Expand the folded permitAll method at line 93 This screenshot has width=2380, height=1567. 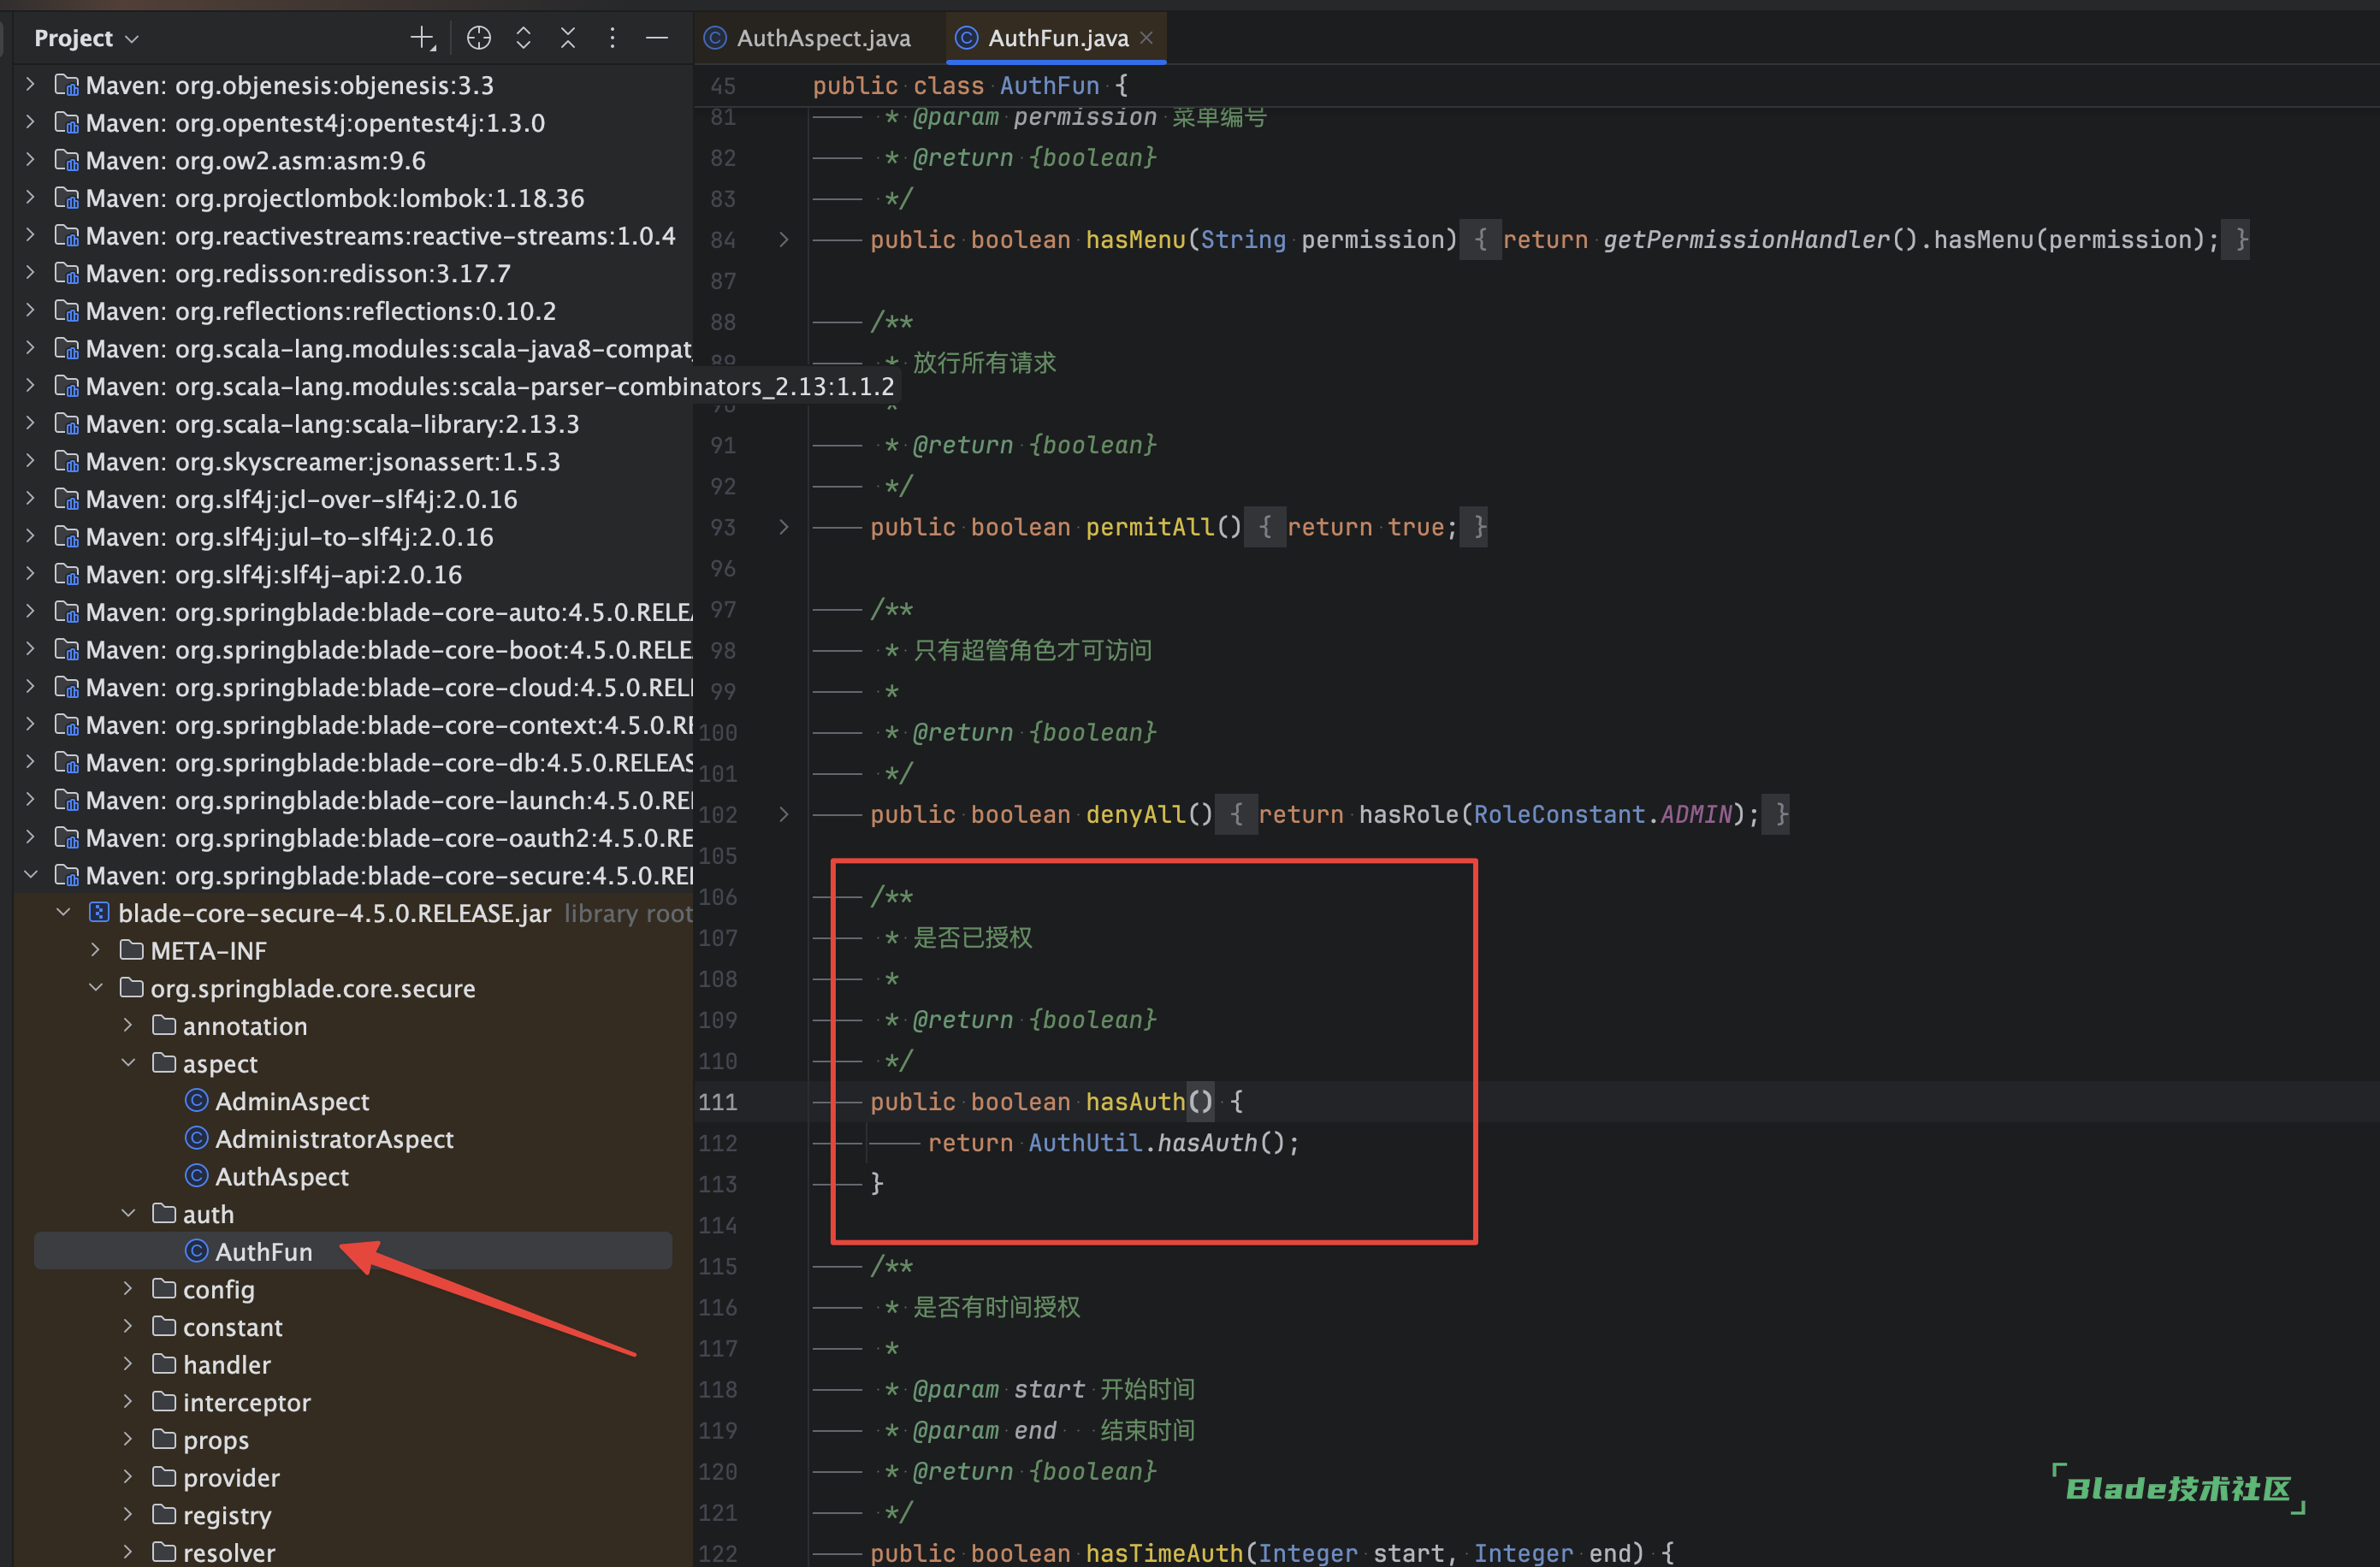[784, 527]
